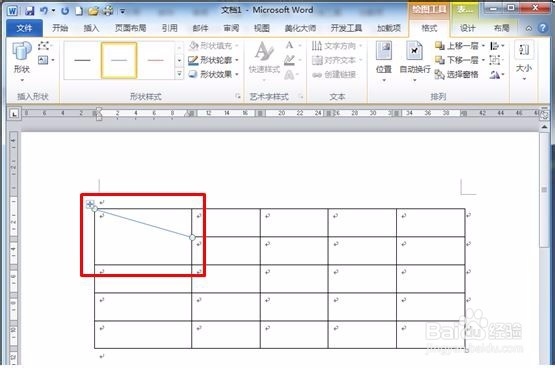Switch to the 邮件 ribbon tab

tap(200, 28)
